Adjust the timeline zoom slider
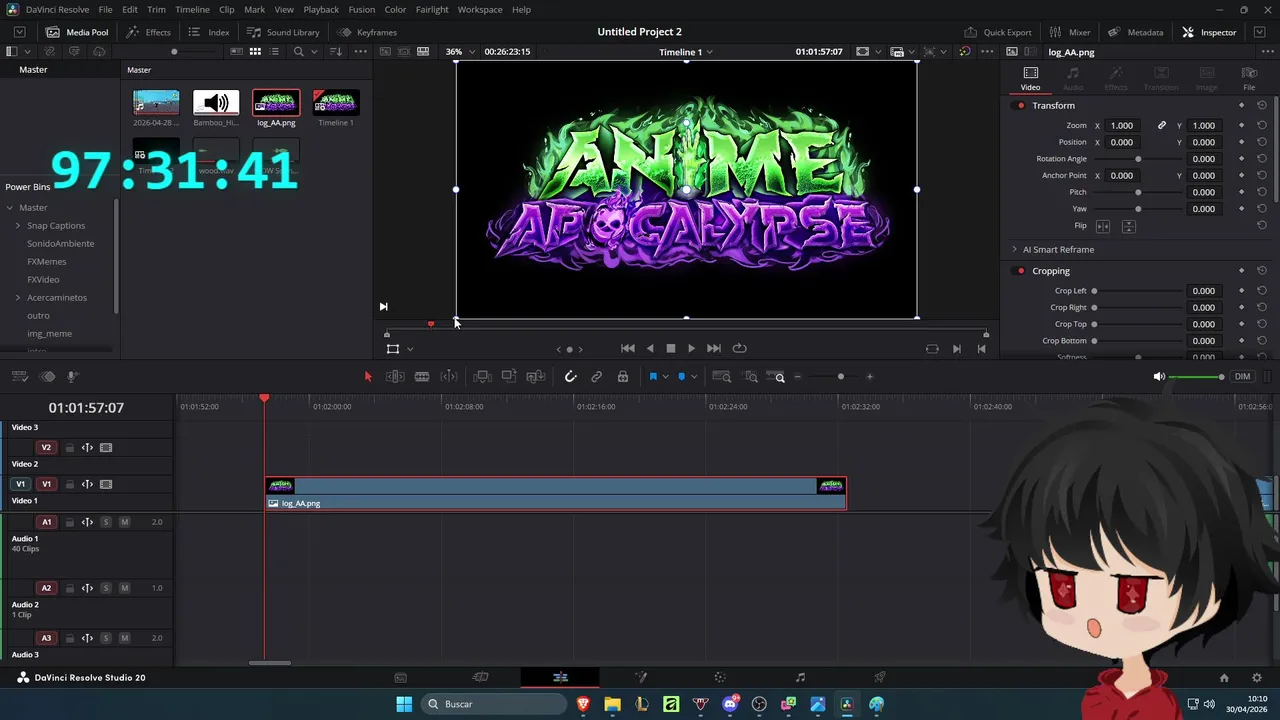 [840, 377]
